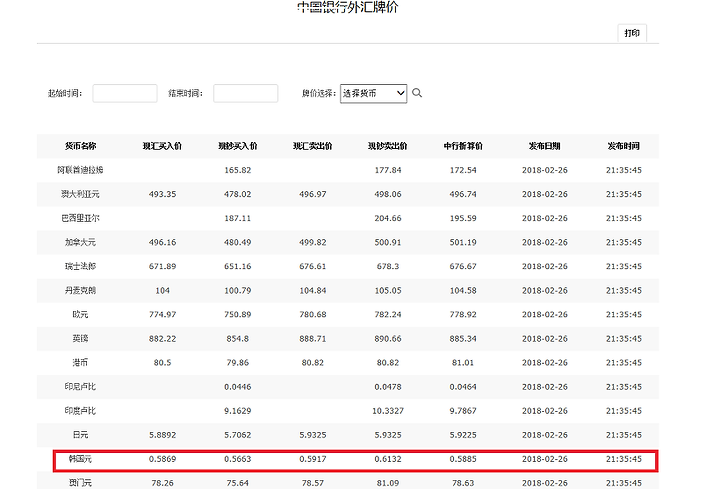
Task: Click the 现钞卖出价 column header
Action: (388, 146)
